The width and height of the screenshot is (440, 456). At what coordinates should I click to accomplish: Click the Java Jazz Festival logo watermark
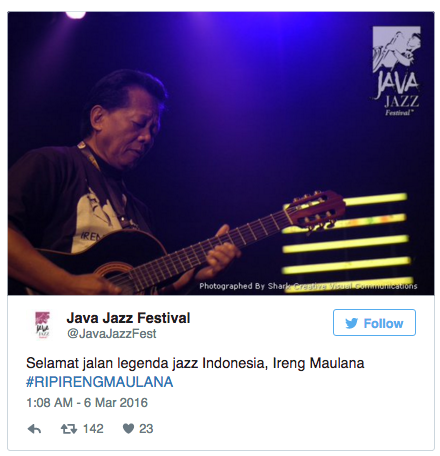click(x=397, y=71)
